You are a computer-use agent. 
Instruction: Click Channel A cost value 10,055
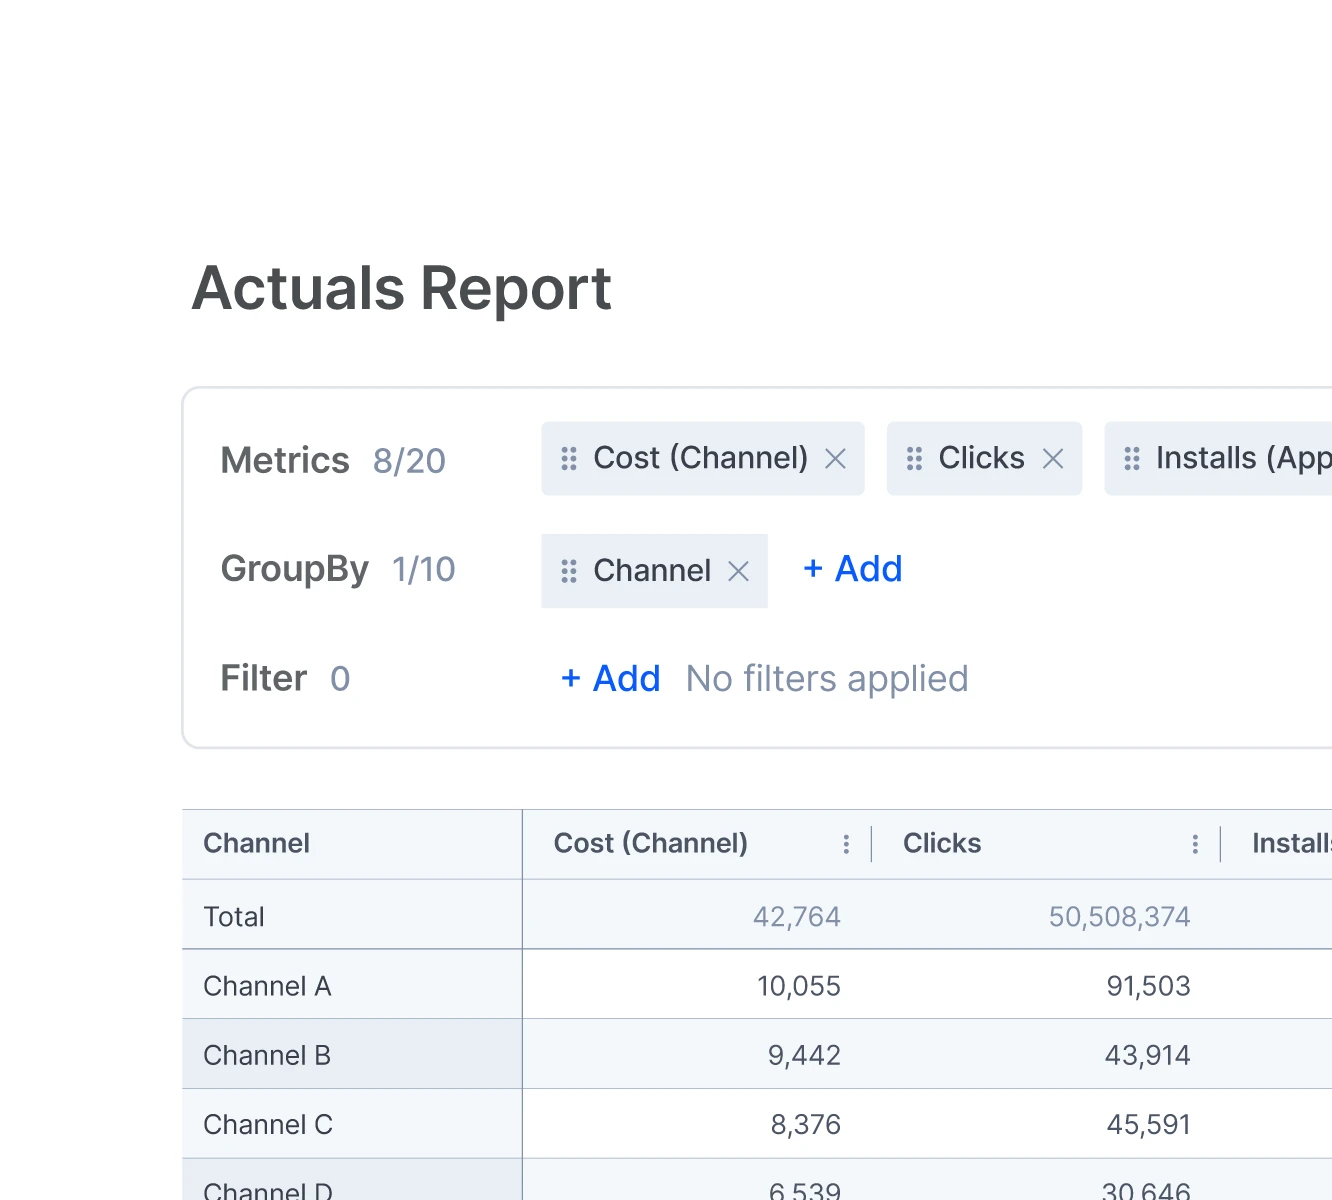click(x=798, y=986)
